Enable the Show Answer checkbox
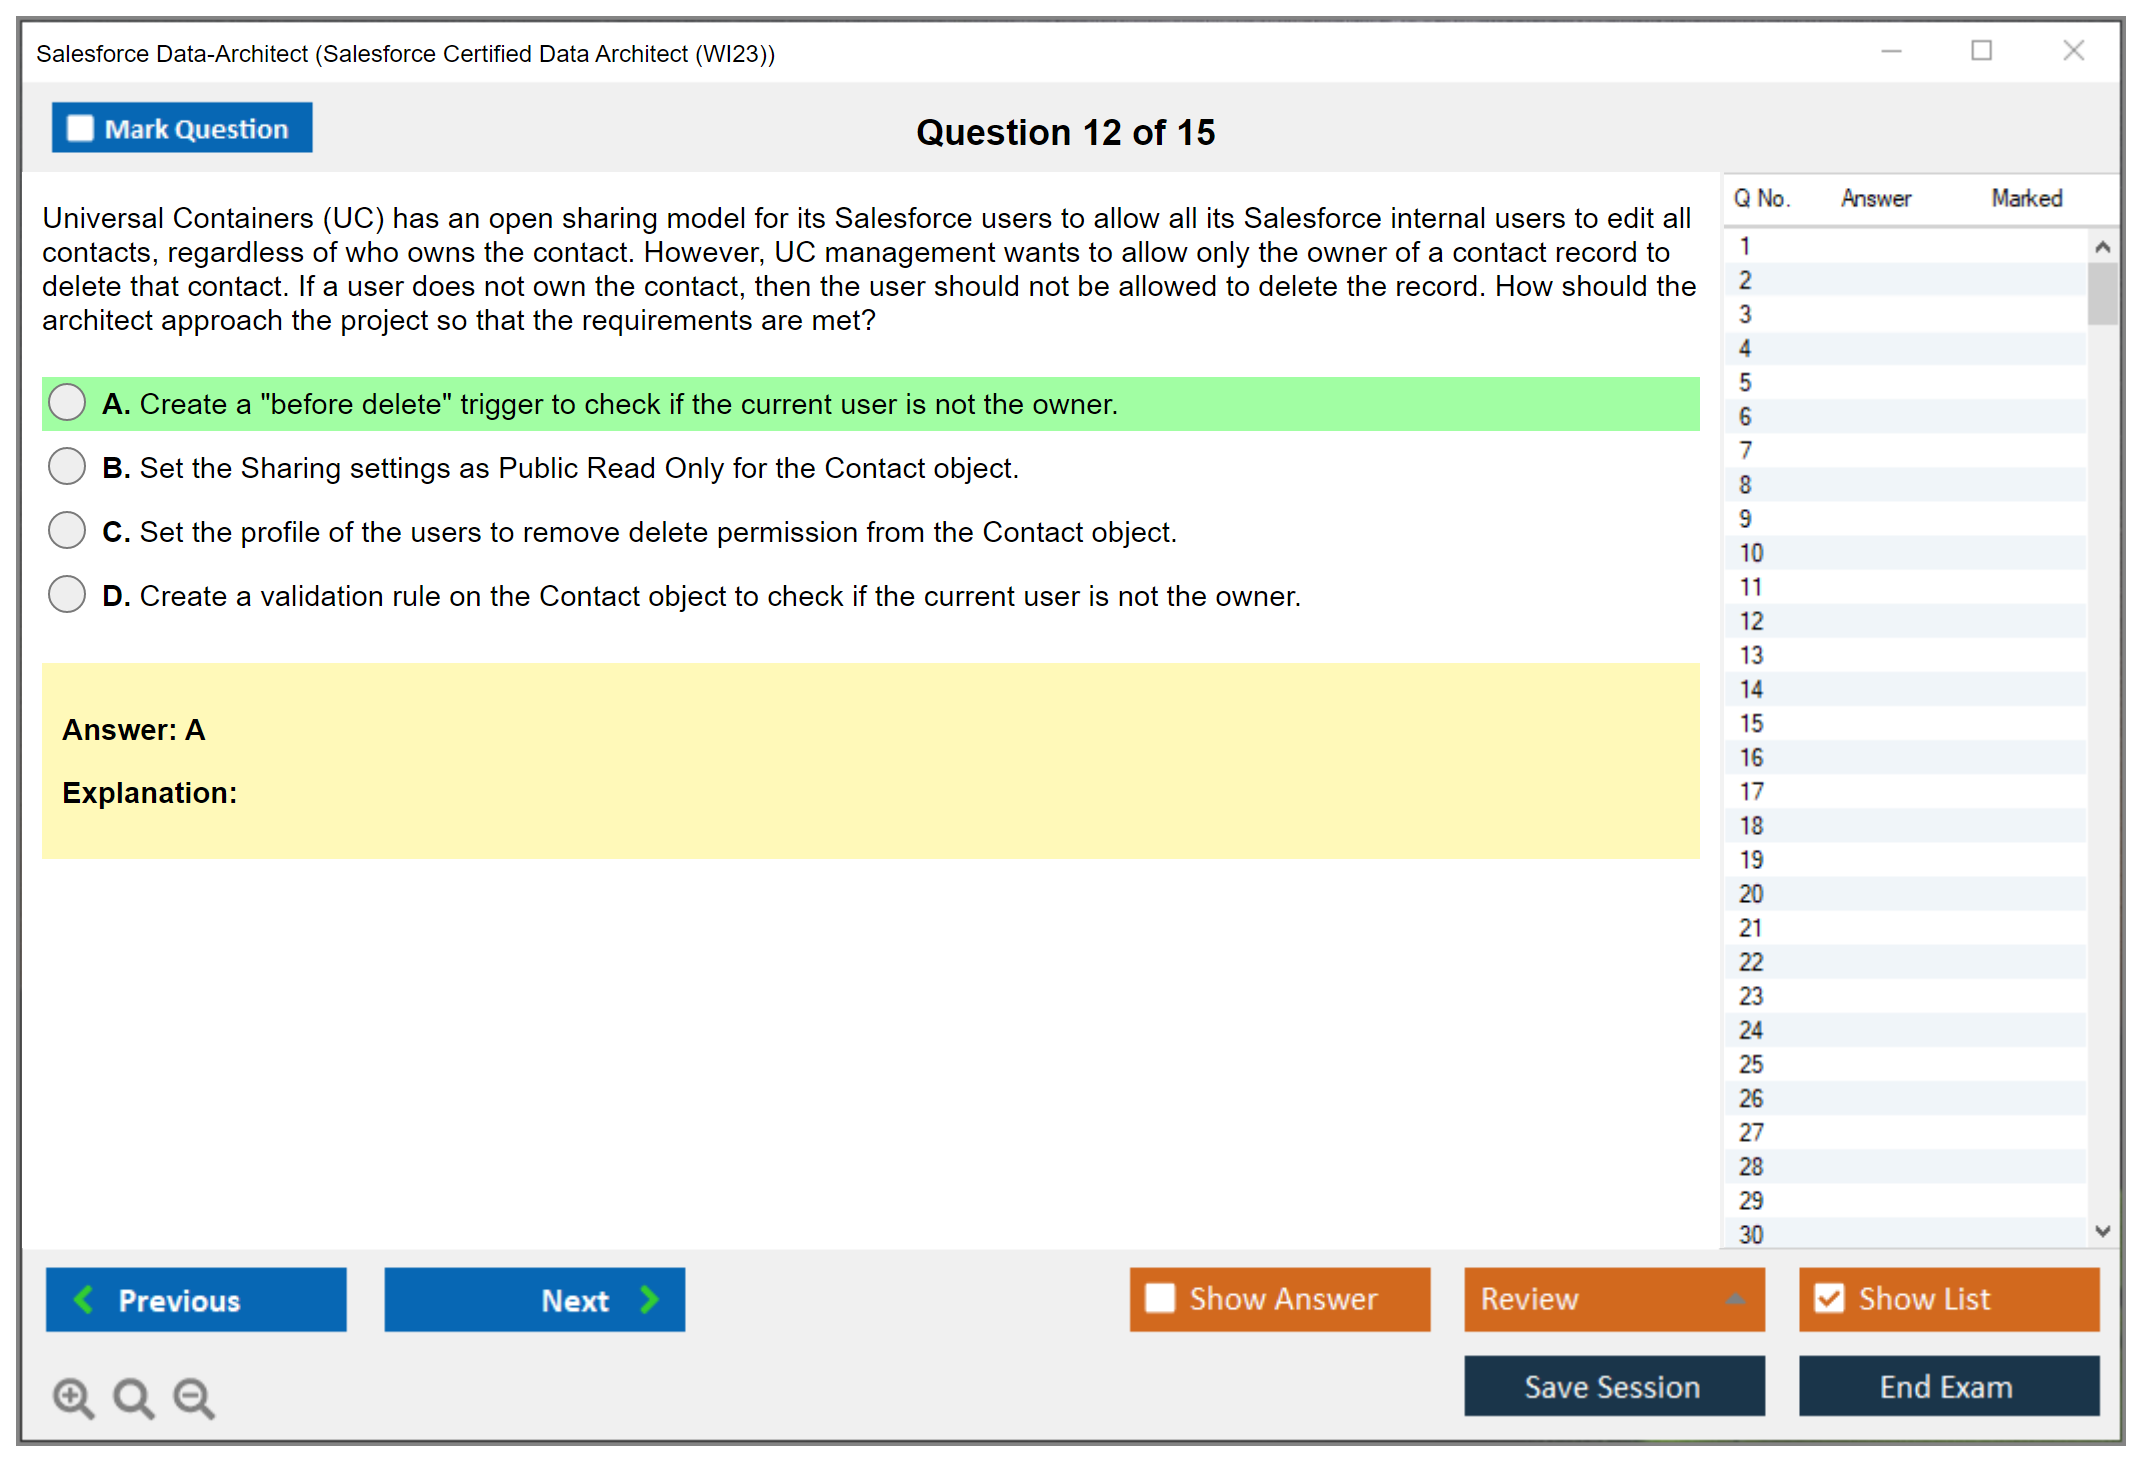Viewport: 2150px width, 1470px height. coord(1160,1298)
